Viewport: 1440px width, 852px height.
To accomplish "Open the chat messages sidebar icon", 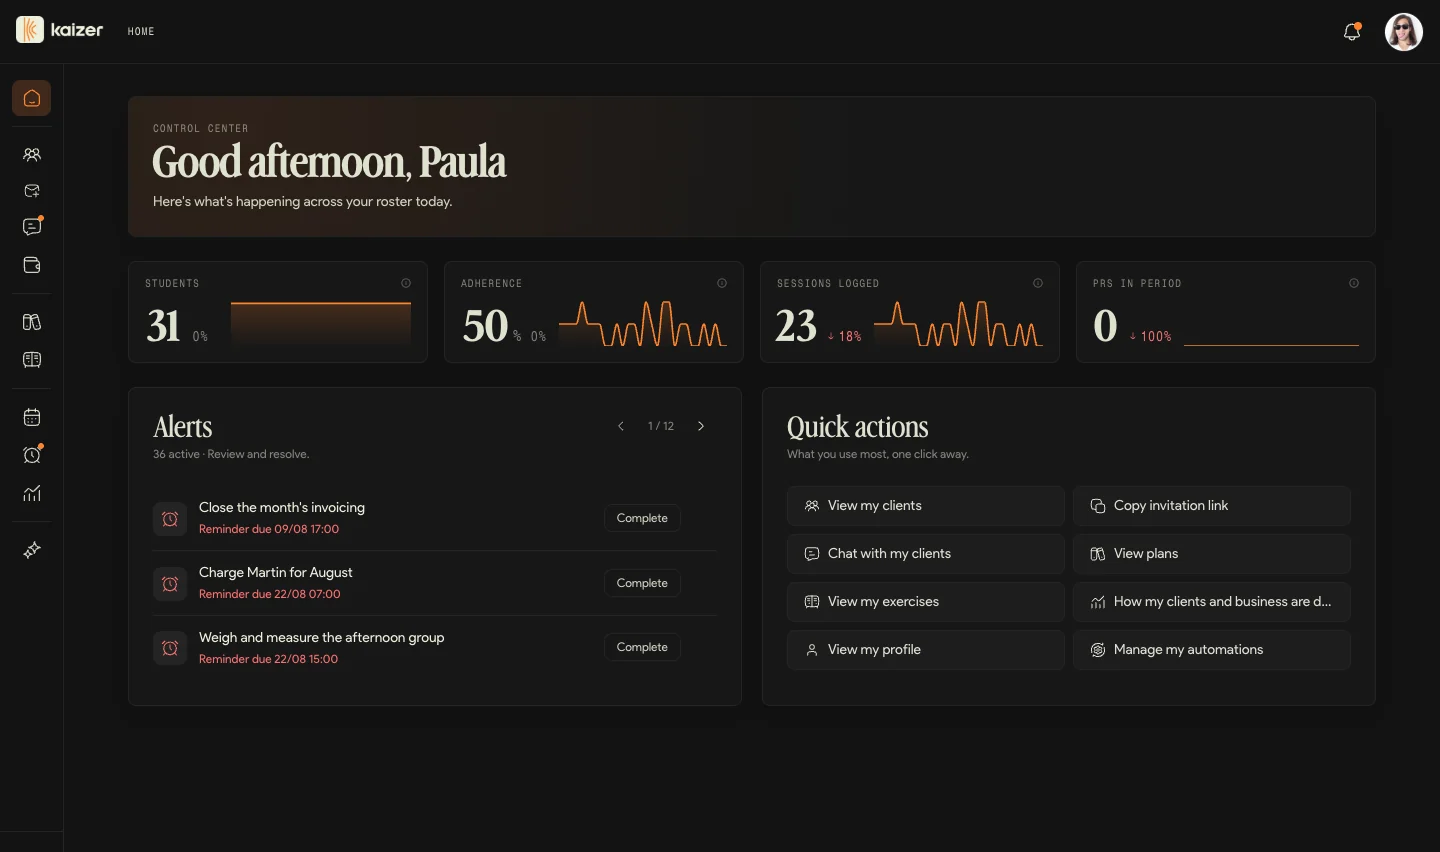I will tap(32, 227).
